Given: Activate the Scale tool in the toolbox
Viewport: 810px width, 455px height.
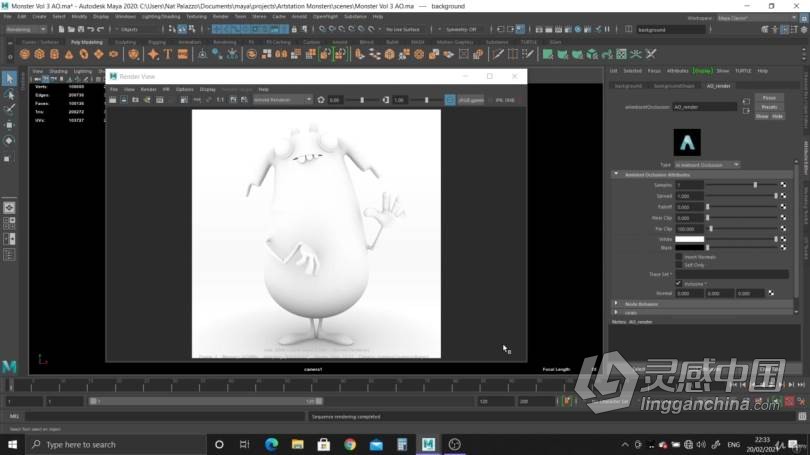Looking at the screenshot, I should (7, 159).
